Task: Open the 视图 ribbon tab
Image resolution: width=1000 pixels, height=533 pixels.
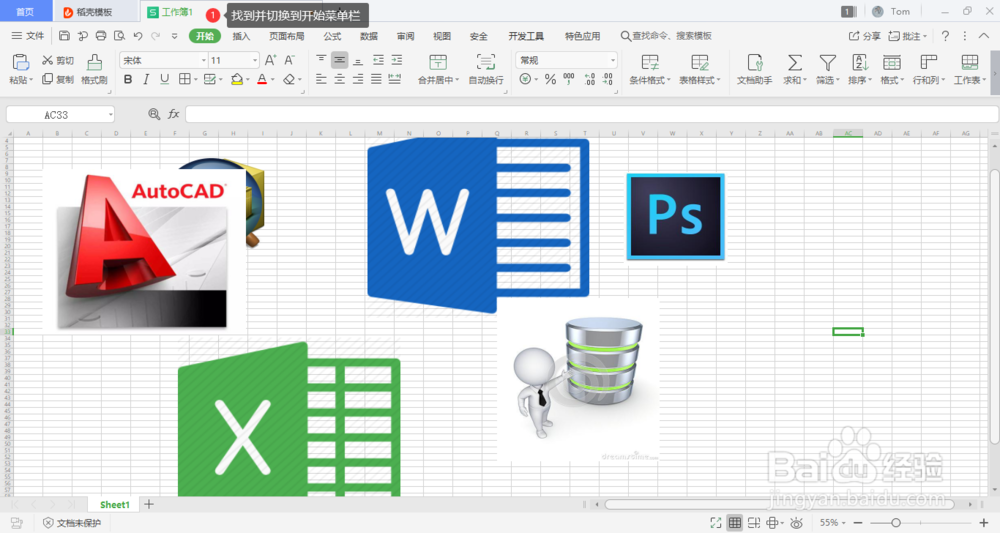Action: pyautogui.click(x=442, y=36)
